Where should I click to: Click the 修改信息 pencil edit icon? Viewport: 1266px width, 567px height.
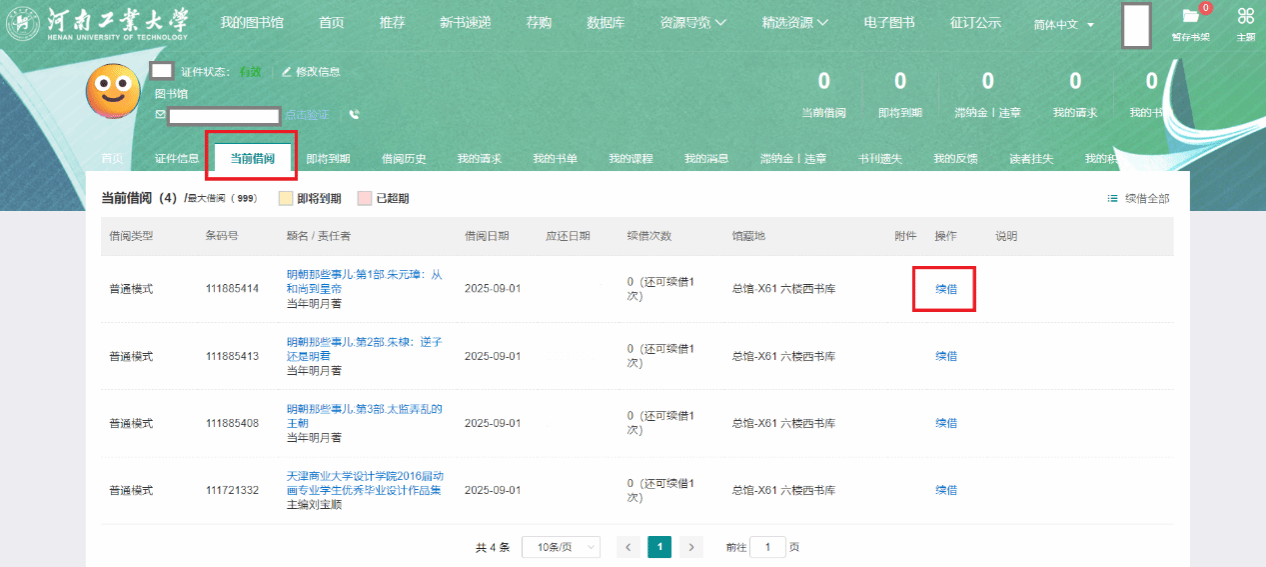[286, 72]
